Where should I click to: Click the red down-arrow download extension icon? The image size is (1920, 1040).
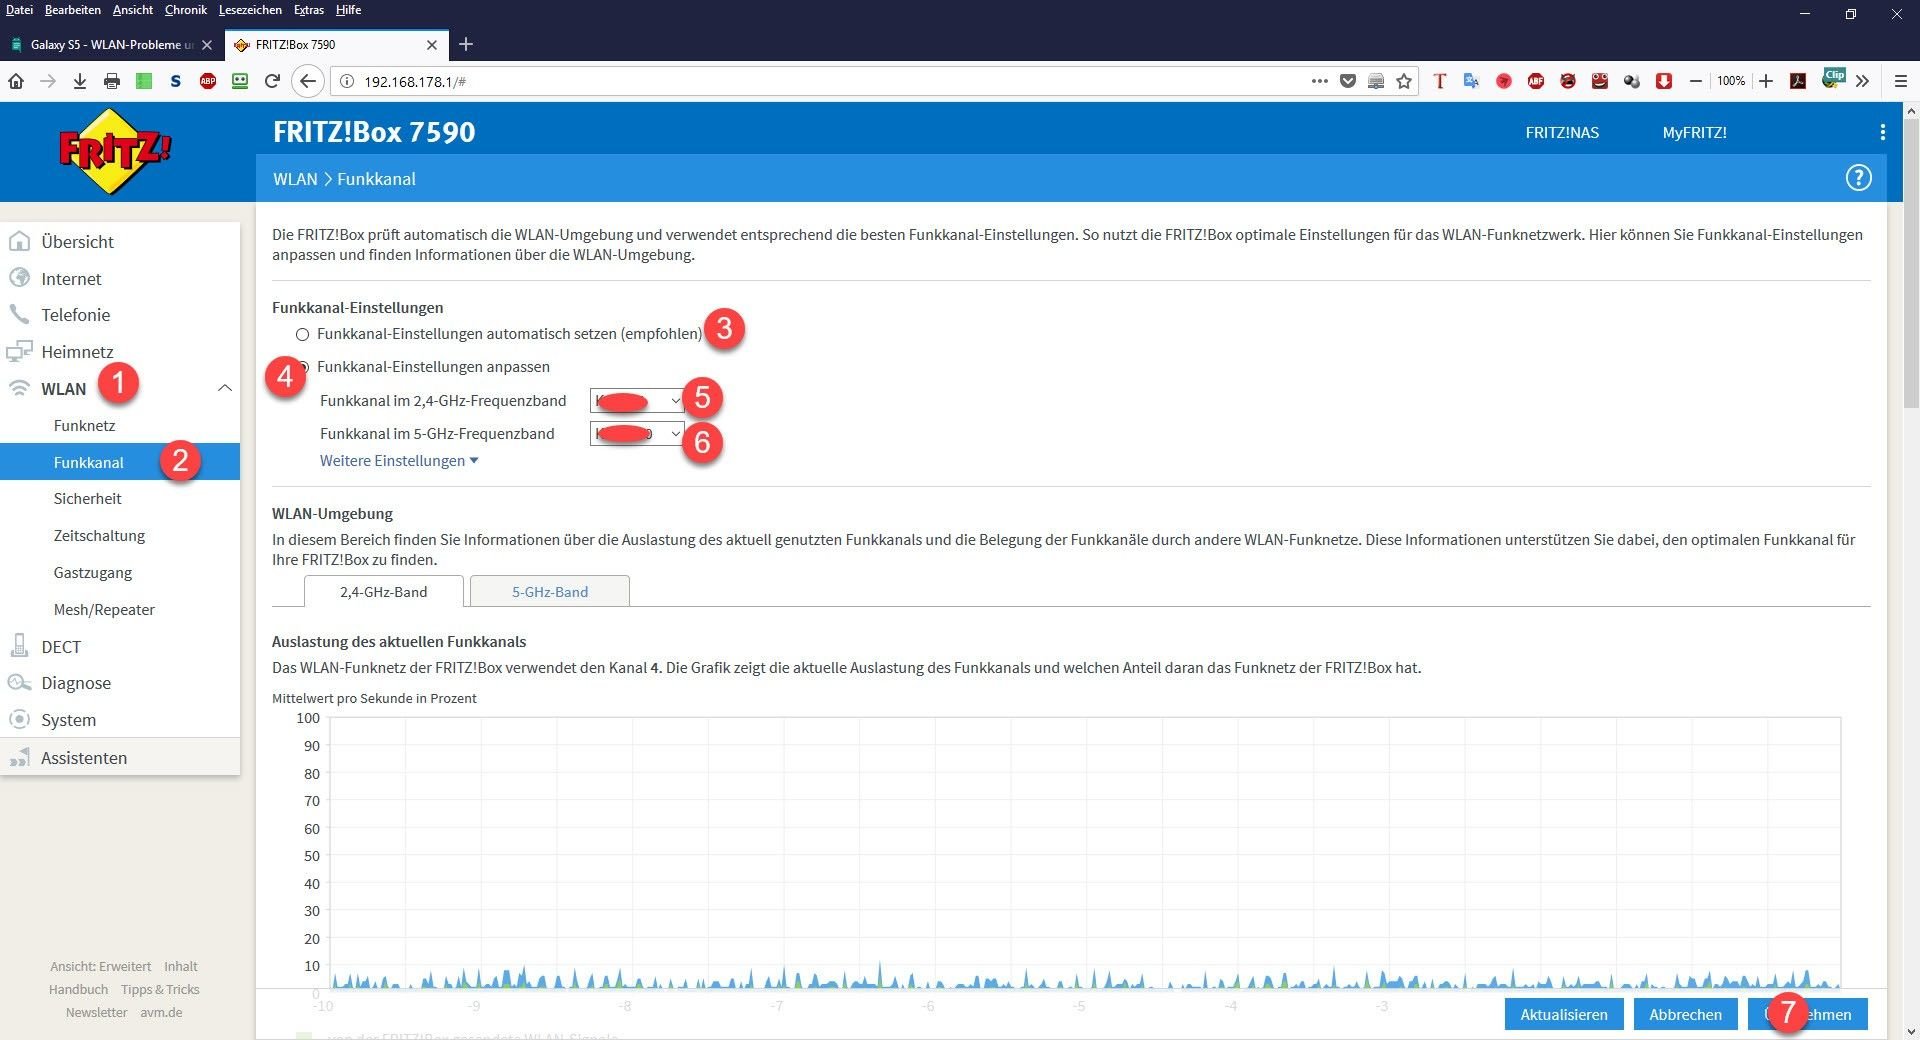(1664, 81)
